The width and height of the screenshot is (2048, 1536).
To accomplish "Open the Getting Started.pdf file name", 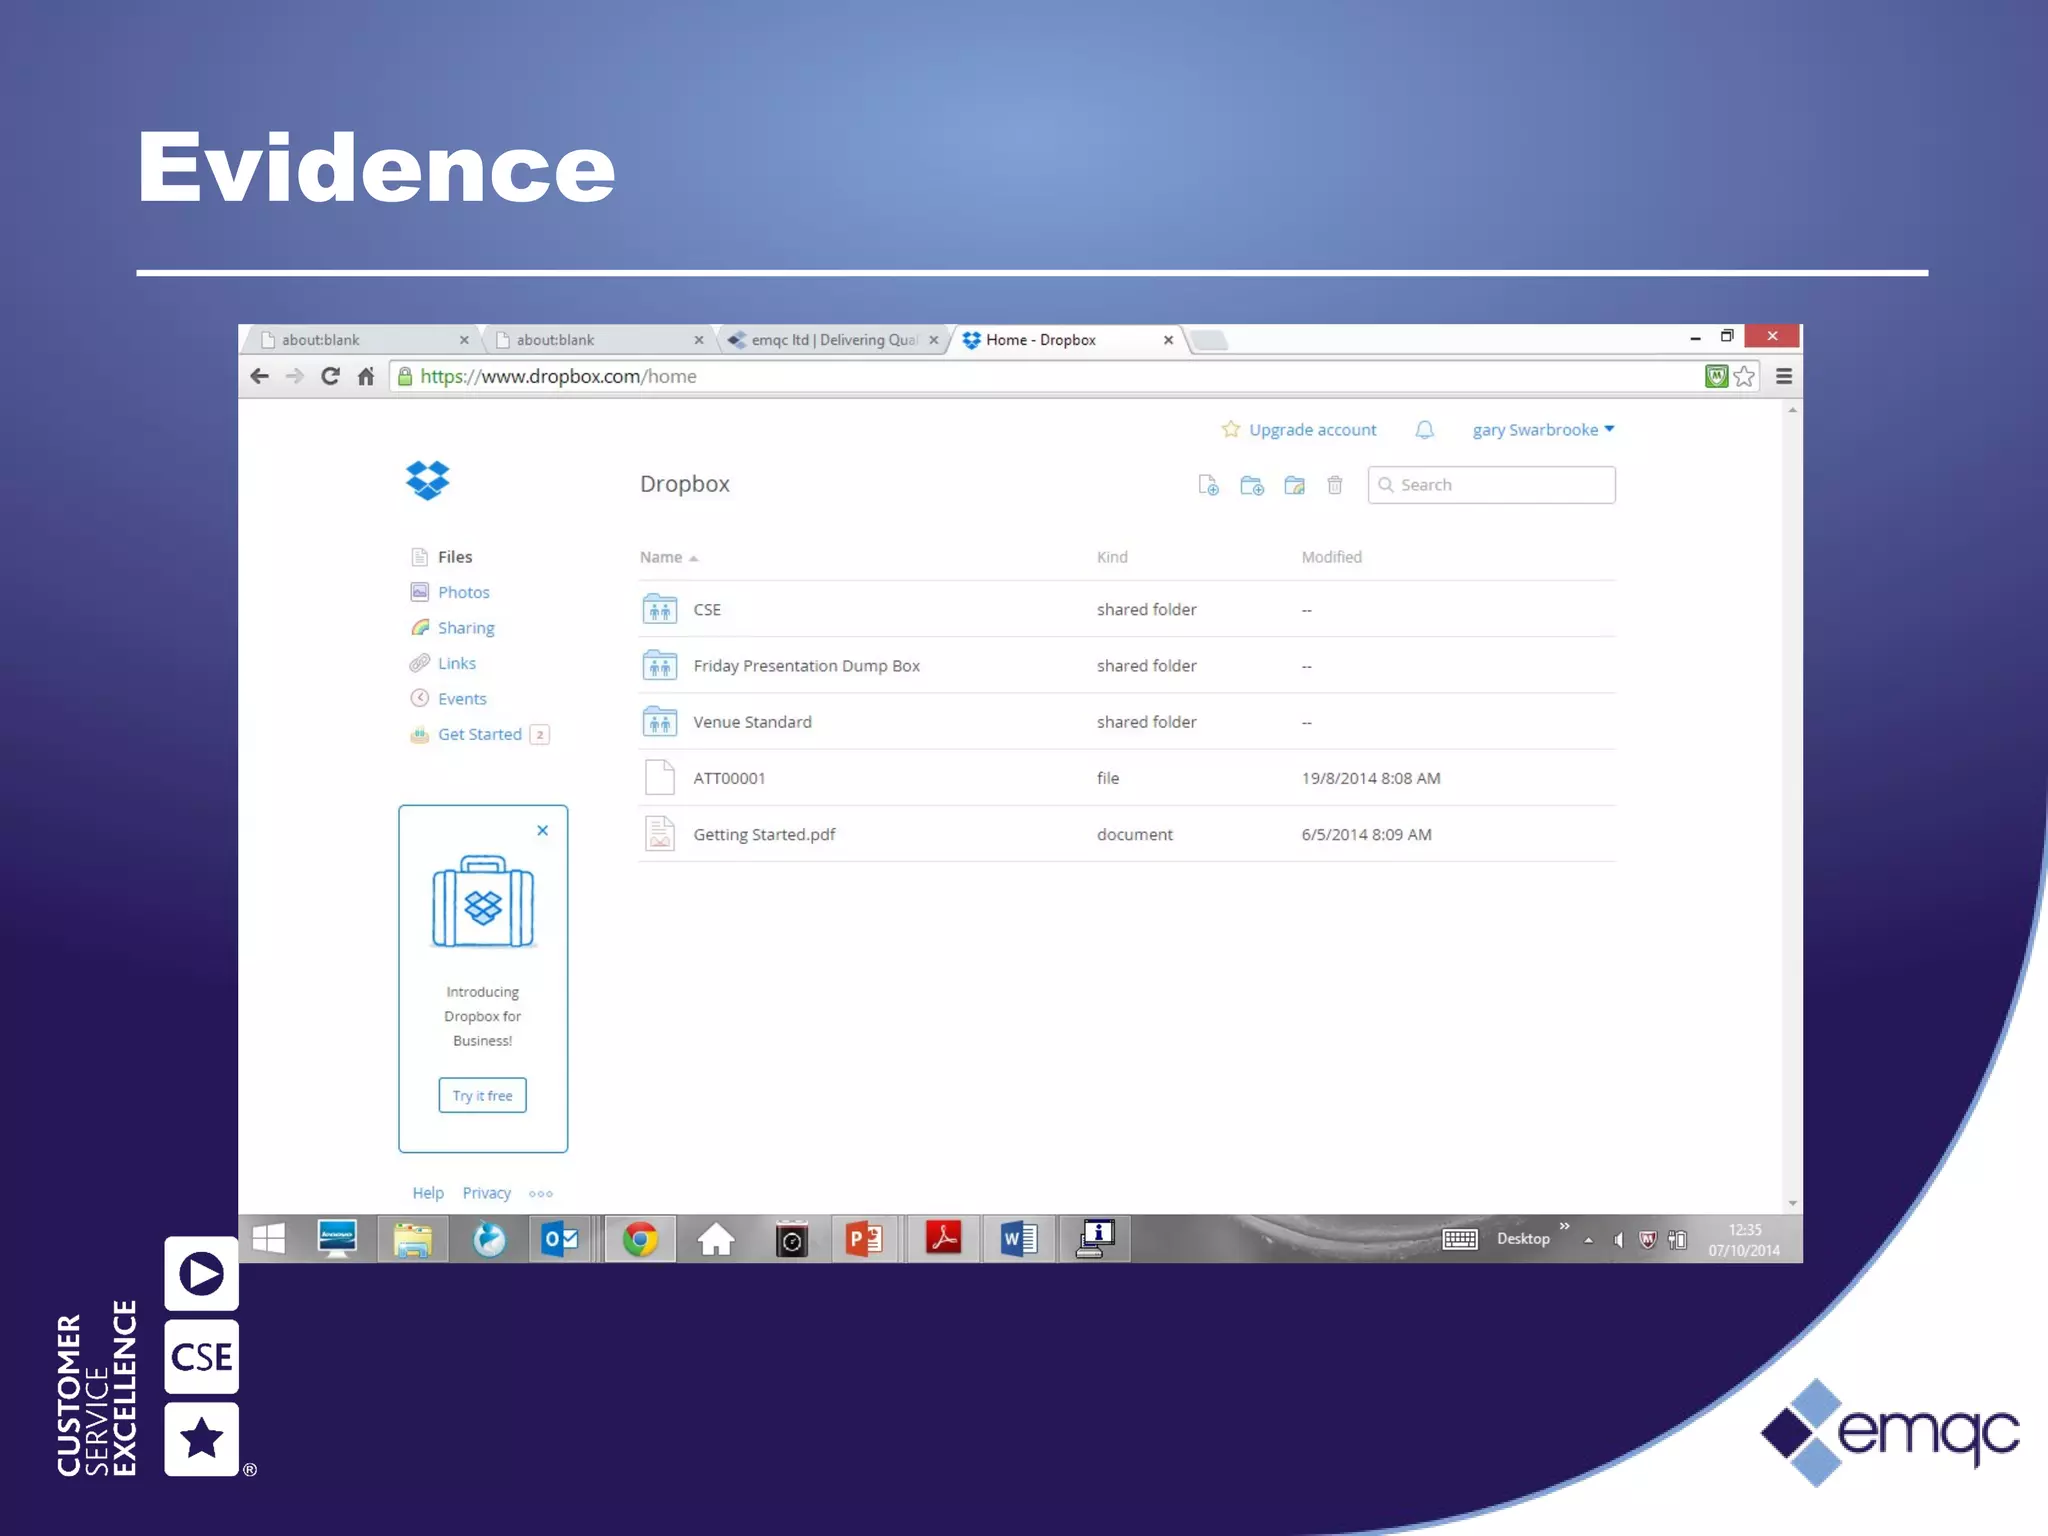I will click(764, 834).
